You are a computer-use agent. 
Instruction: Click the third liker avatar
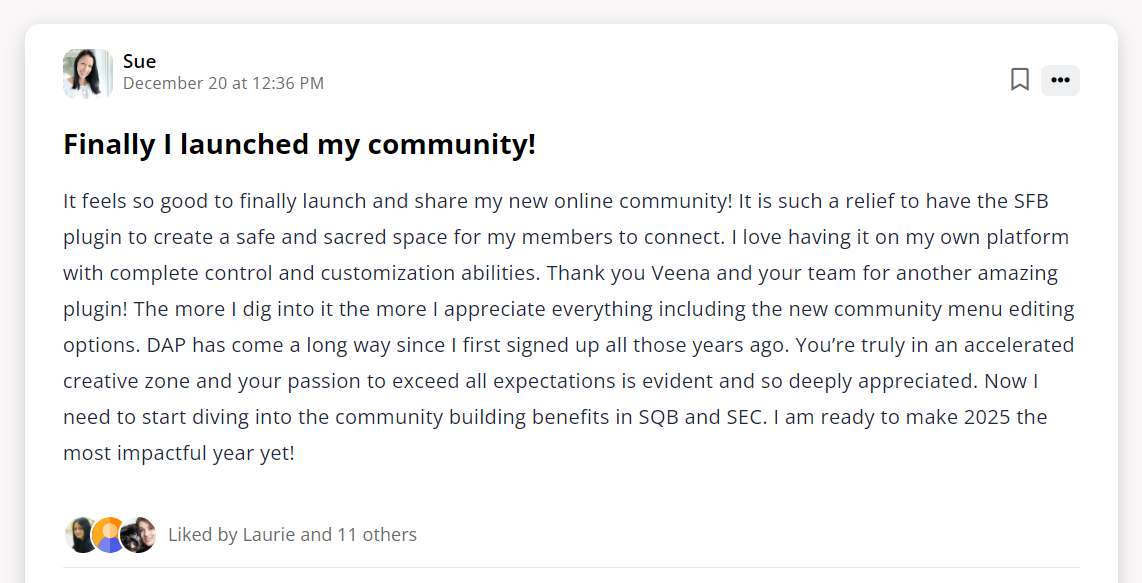(x=139, y=535)
